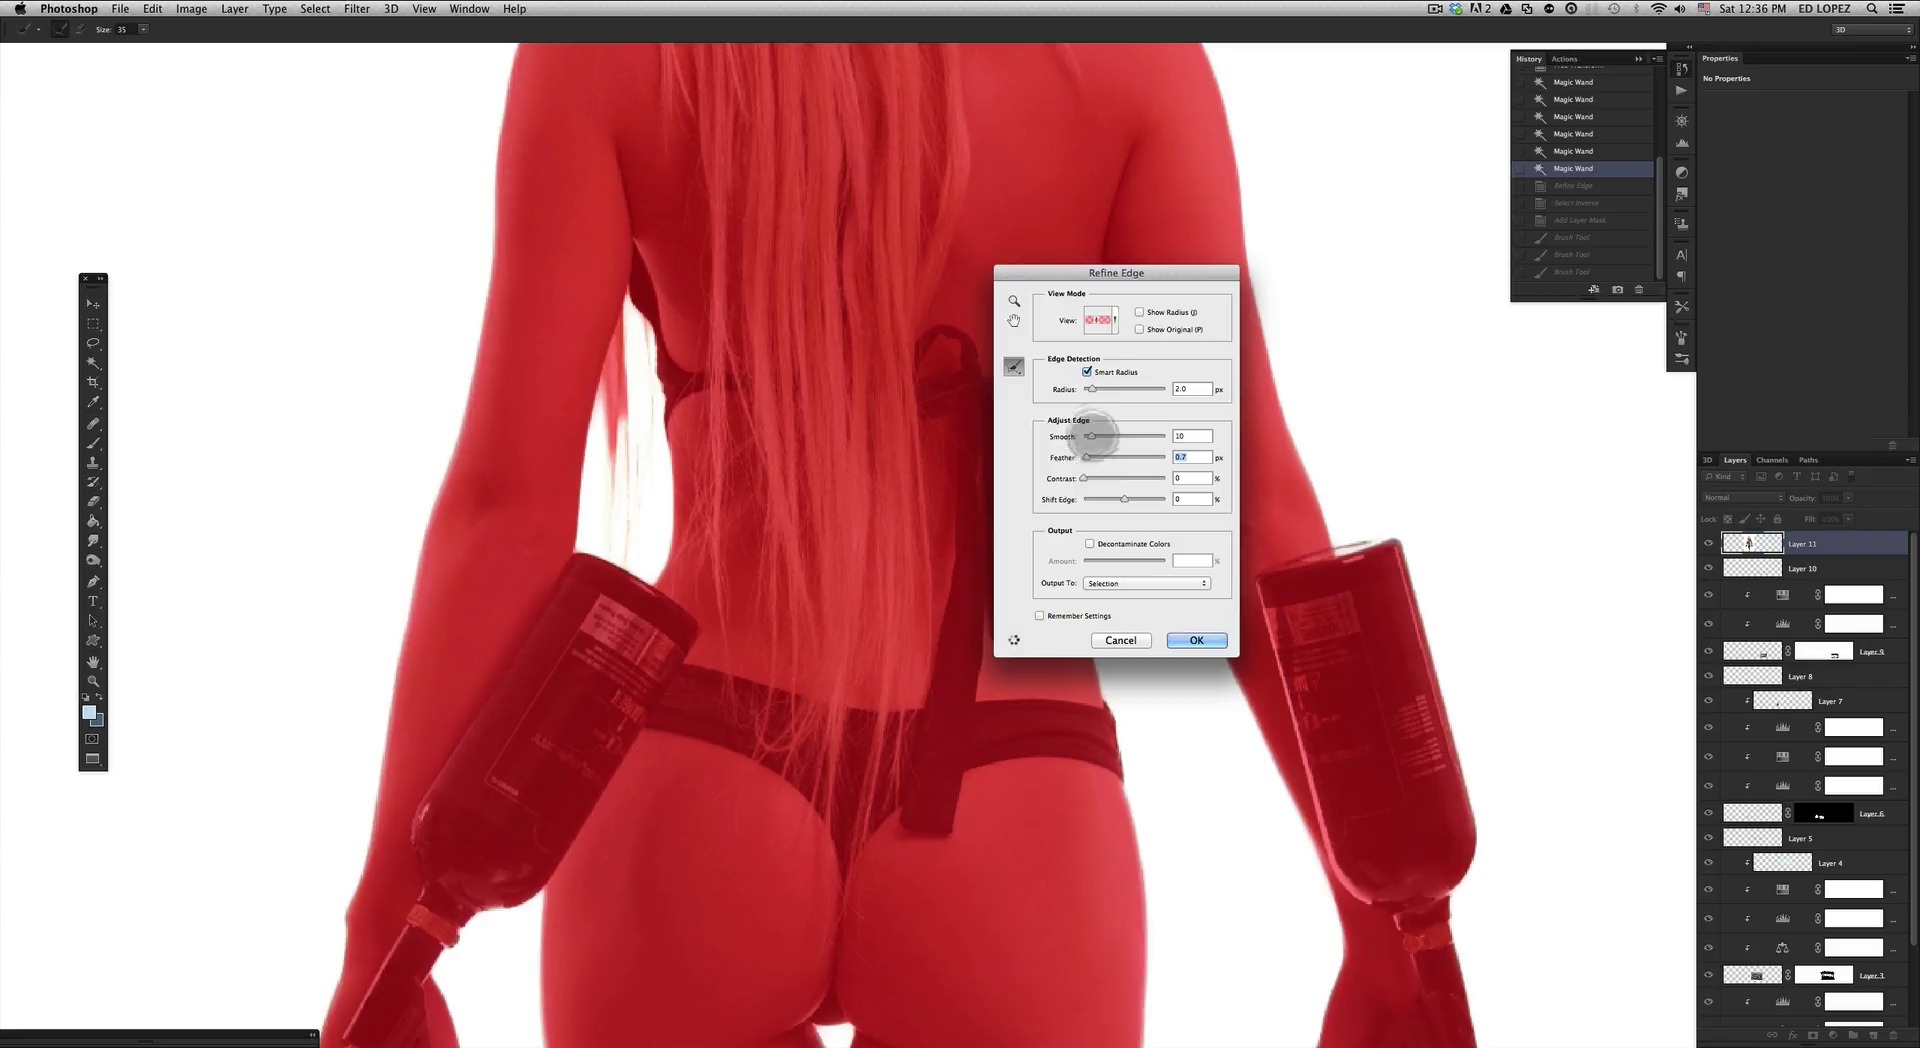Open the Adjustments panel icon in dock
The width and height of the screenshot is (1920, 1048).
click(1682, 172)
